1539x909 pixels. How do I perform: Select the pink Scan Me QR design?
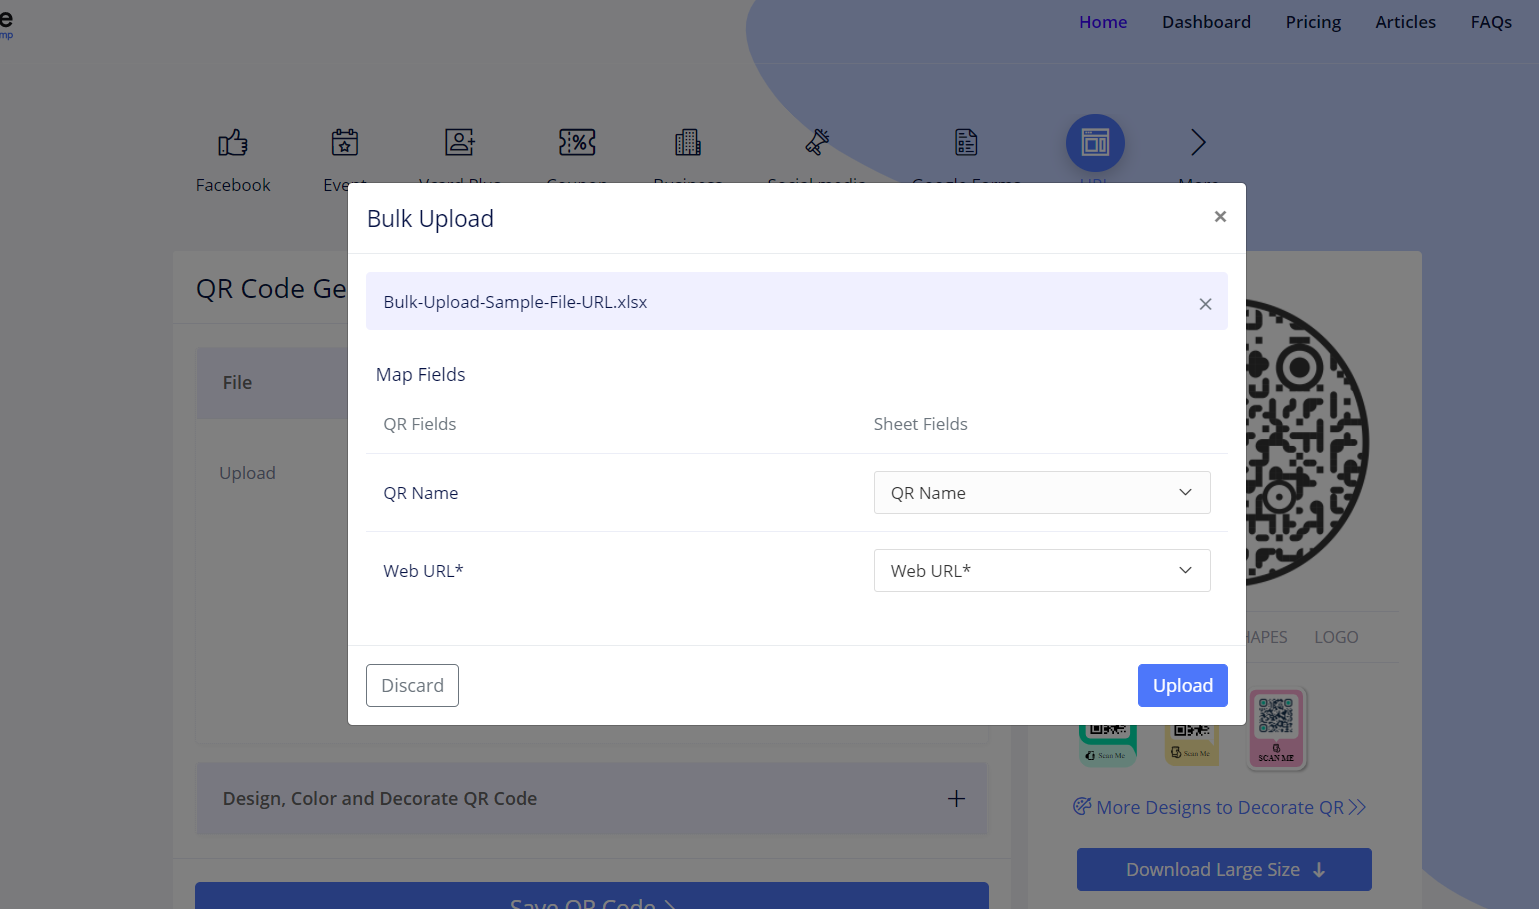1277,728
